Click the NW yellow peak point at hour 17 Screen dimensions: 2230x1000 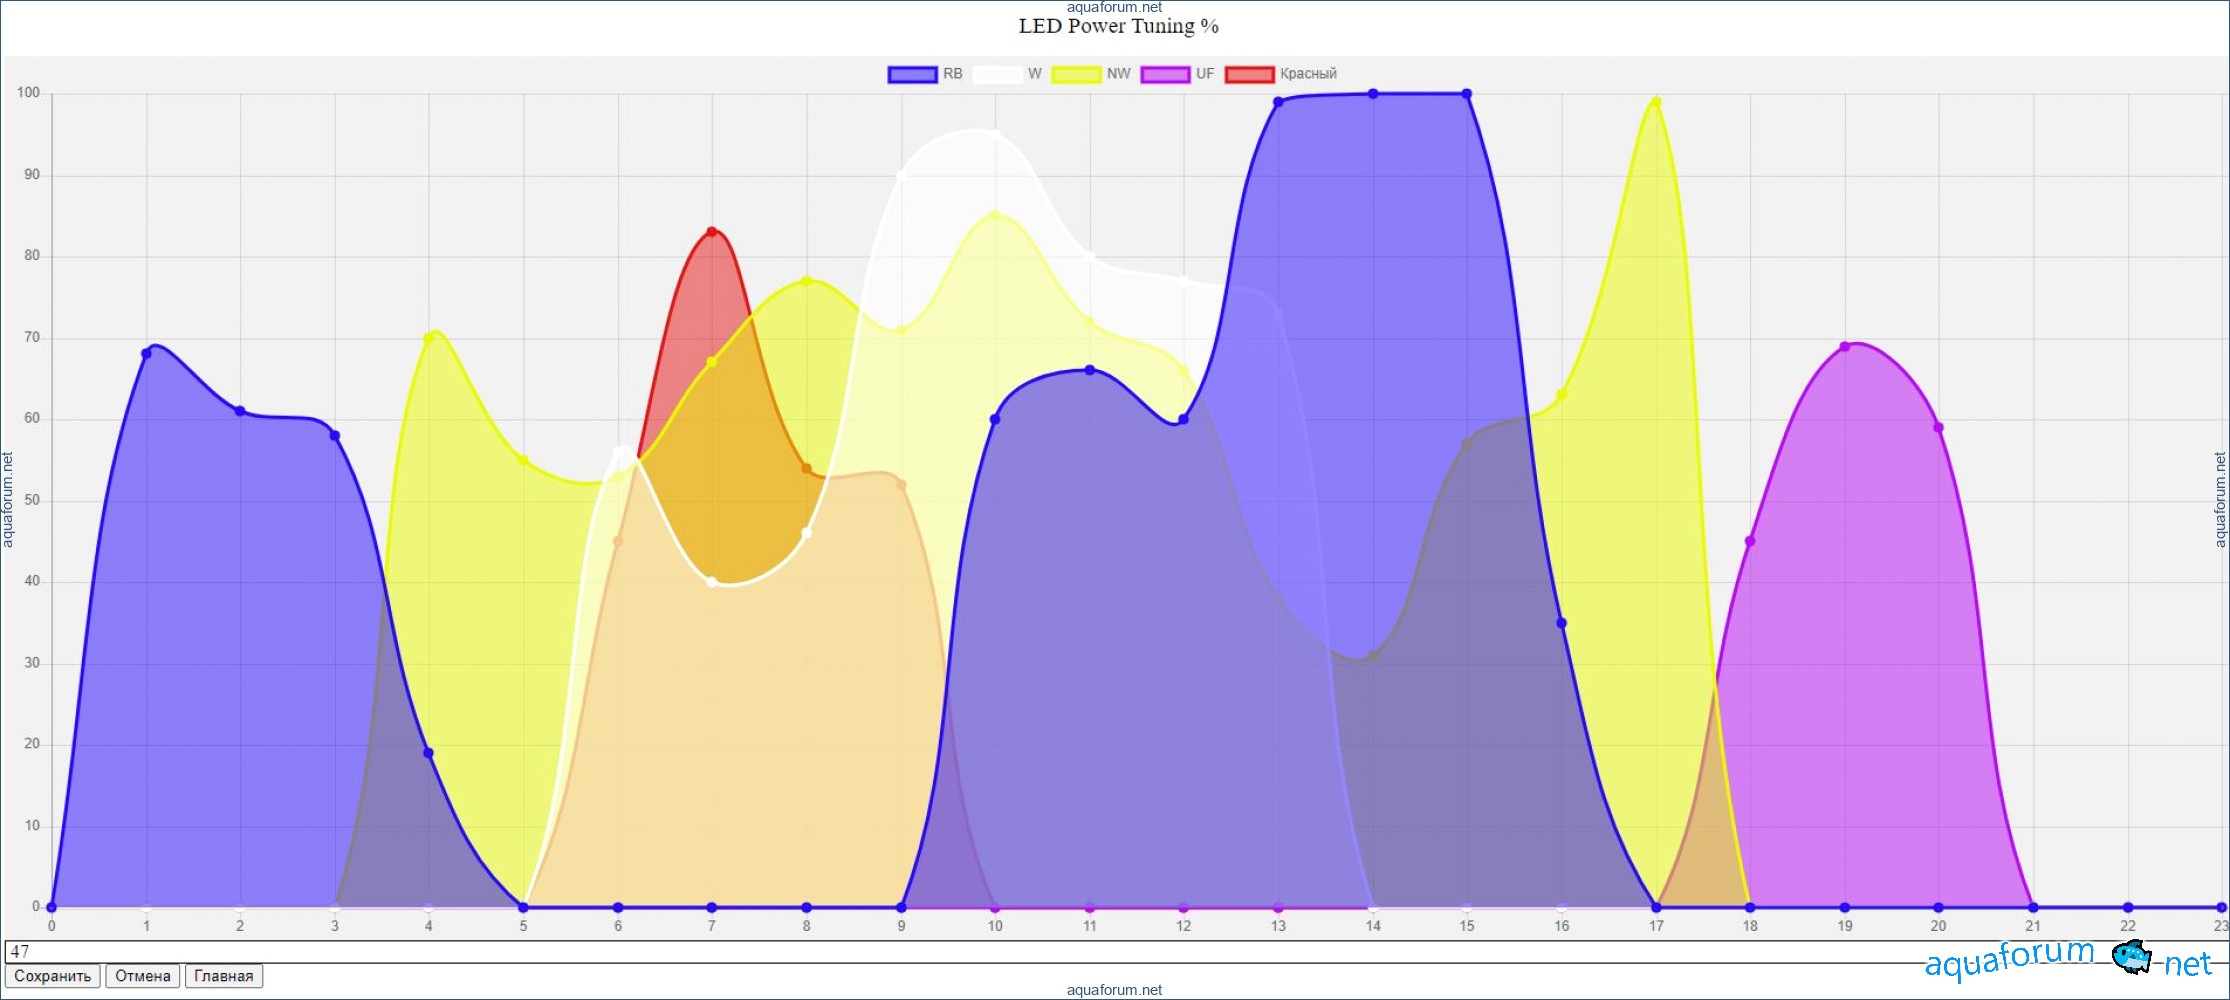click(1656, 102)
